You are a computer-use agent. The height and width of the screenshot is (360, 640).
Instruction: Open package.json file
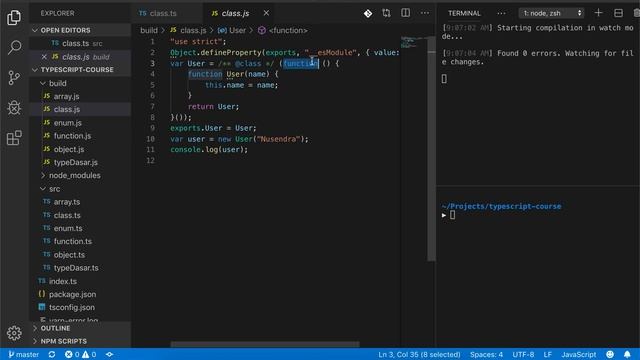(x=80, y=294)
